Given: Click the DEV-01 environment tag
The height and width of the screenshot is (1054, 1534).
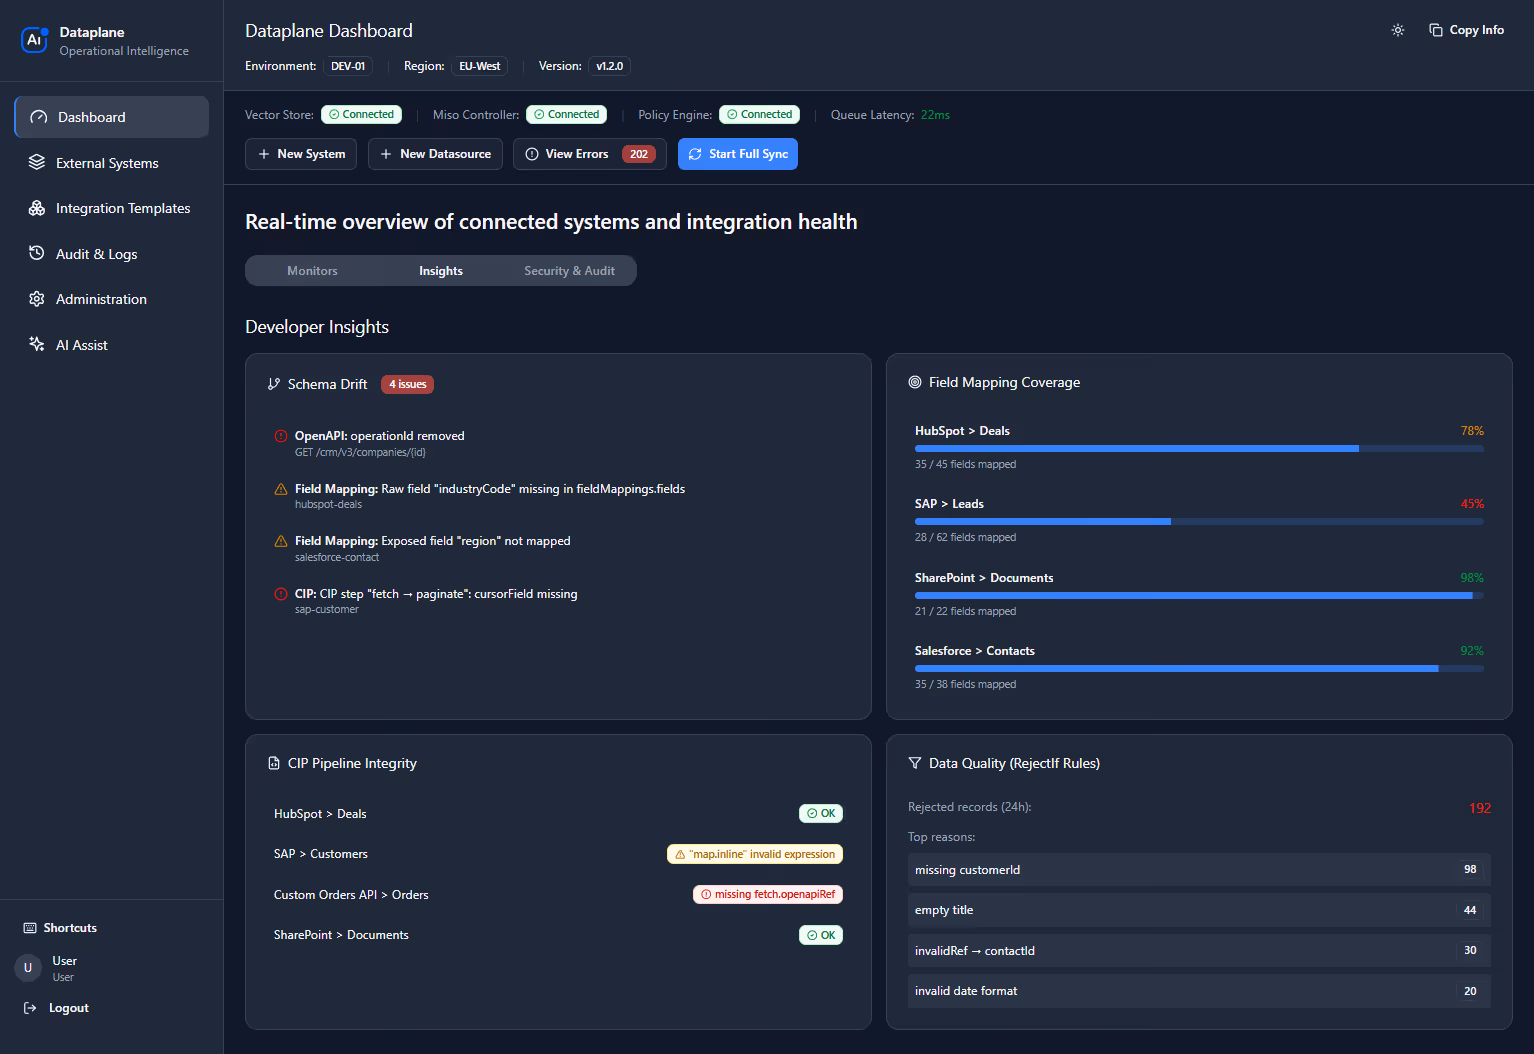Looking at the screenshot, I should [348, 66].
